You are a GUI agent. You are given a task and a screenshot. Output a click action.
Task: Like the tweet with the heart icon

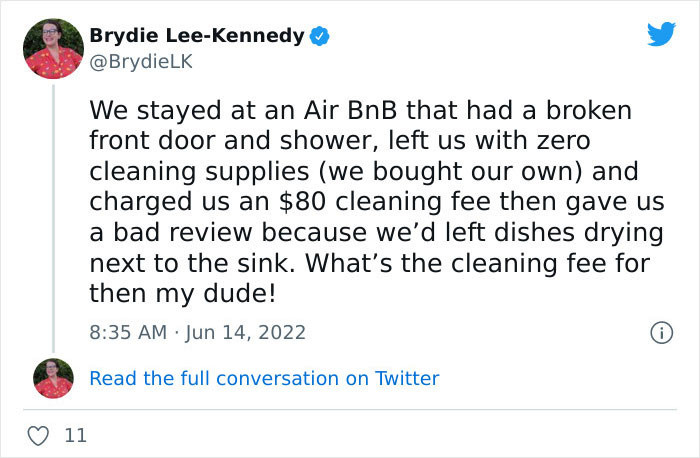click(x=39, y=436)
